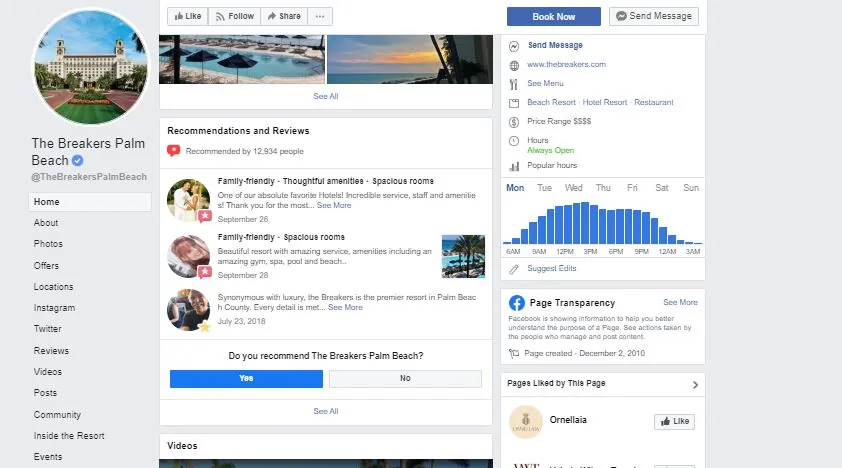842x468 pixels.
Task: Click the Book Now button
Action: pyautogui.click(x=554, y=16)
